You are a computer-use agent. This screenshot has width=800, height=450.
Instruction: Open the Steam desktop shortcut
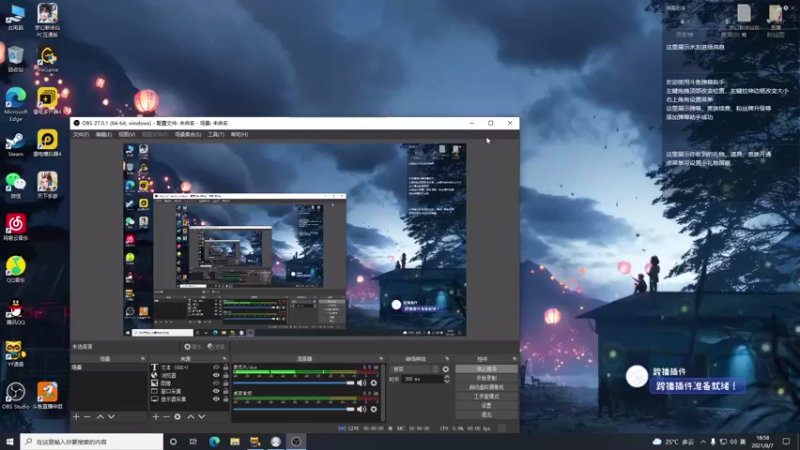pyautogui.click(x=15, y=144)
